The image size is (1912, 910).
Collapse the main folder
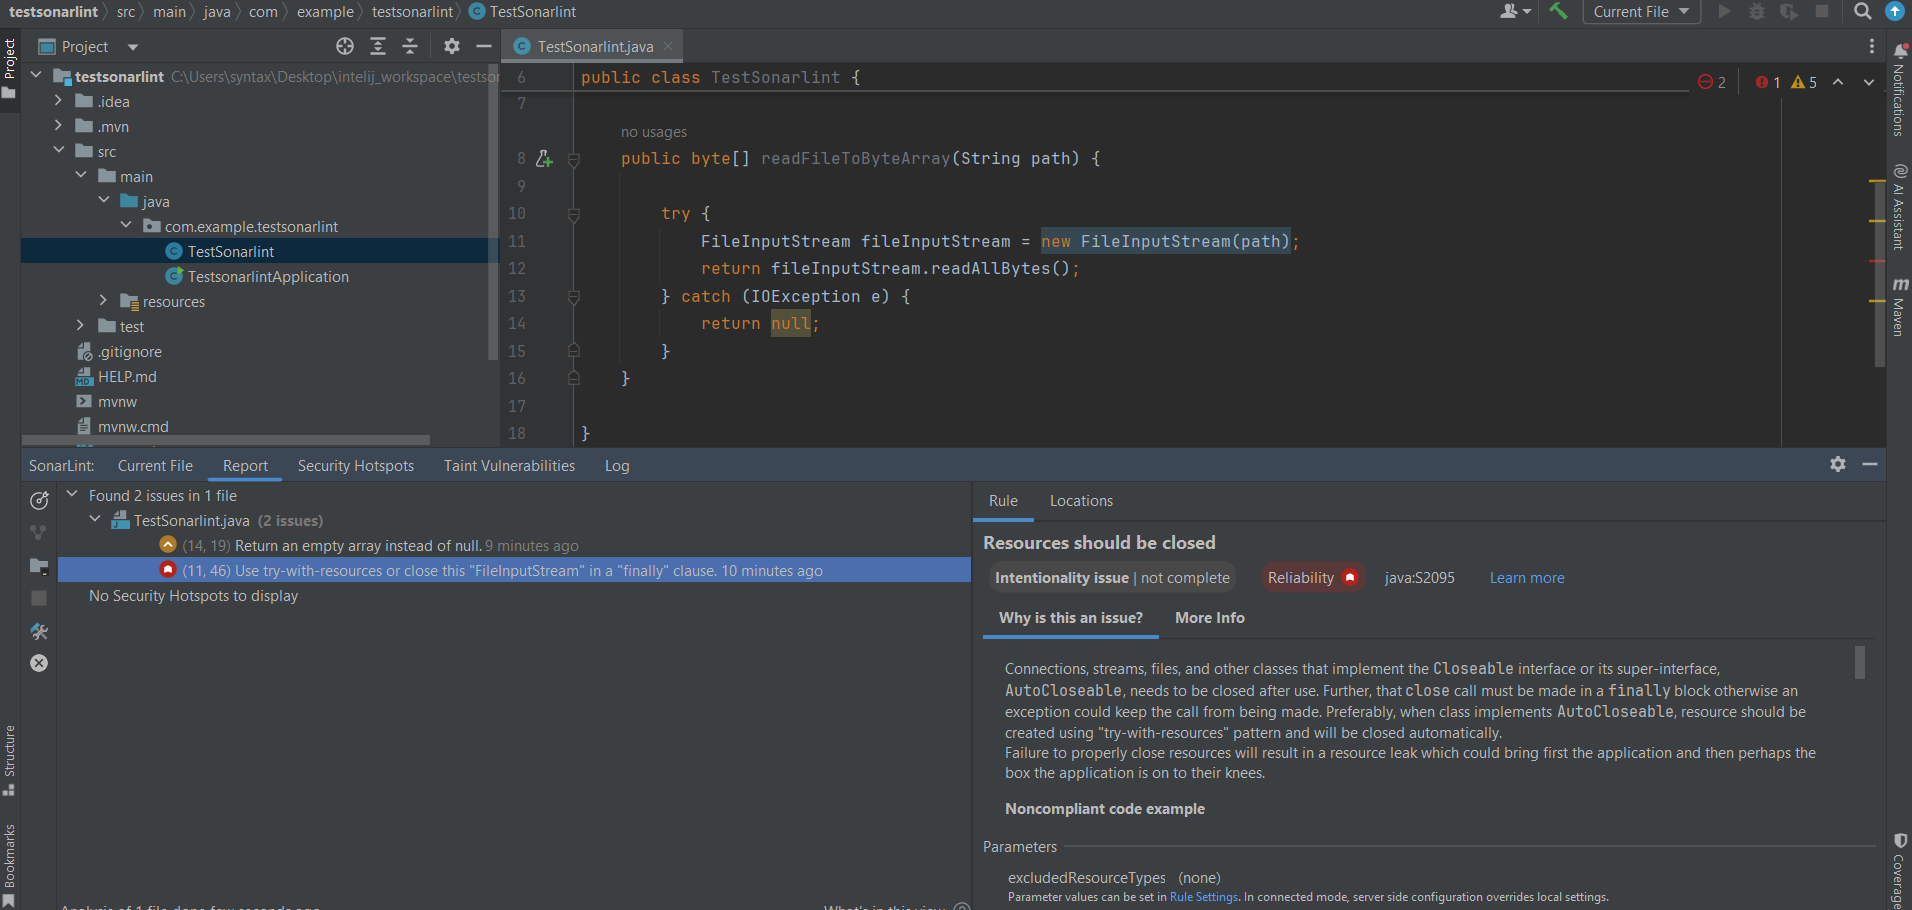(81, 175)
